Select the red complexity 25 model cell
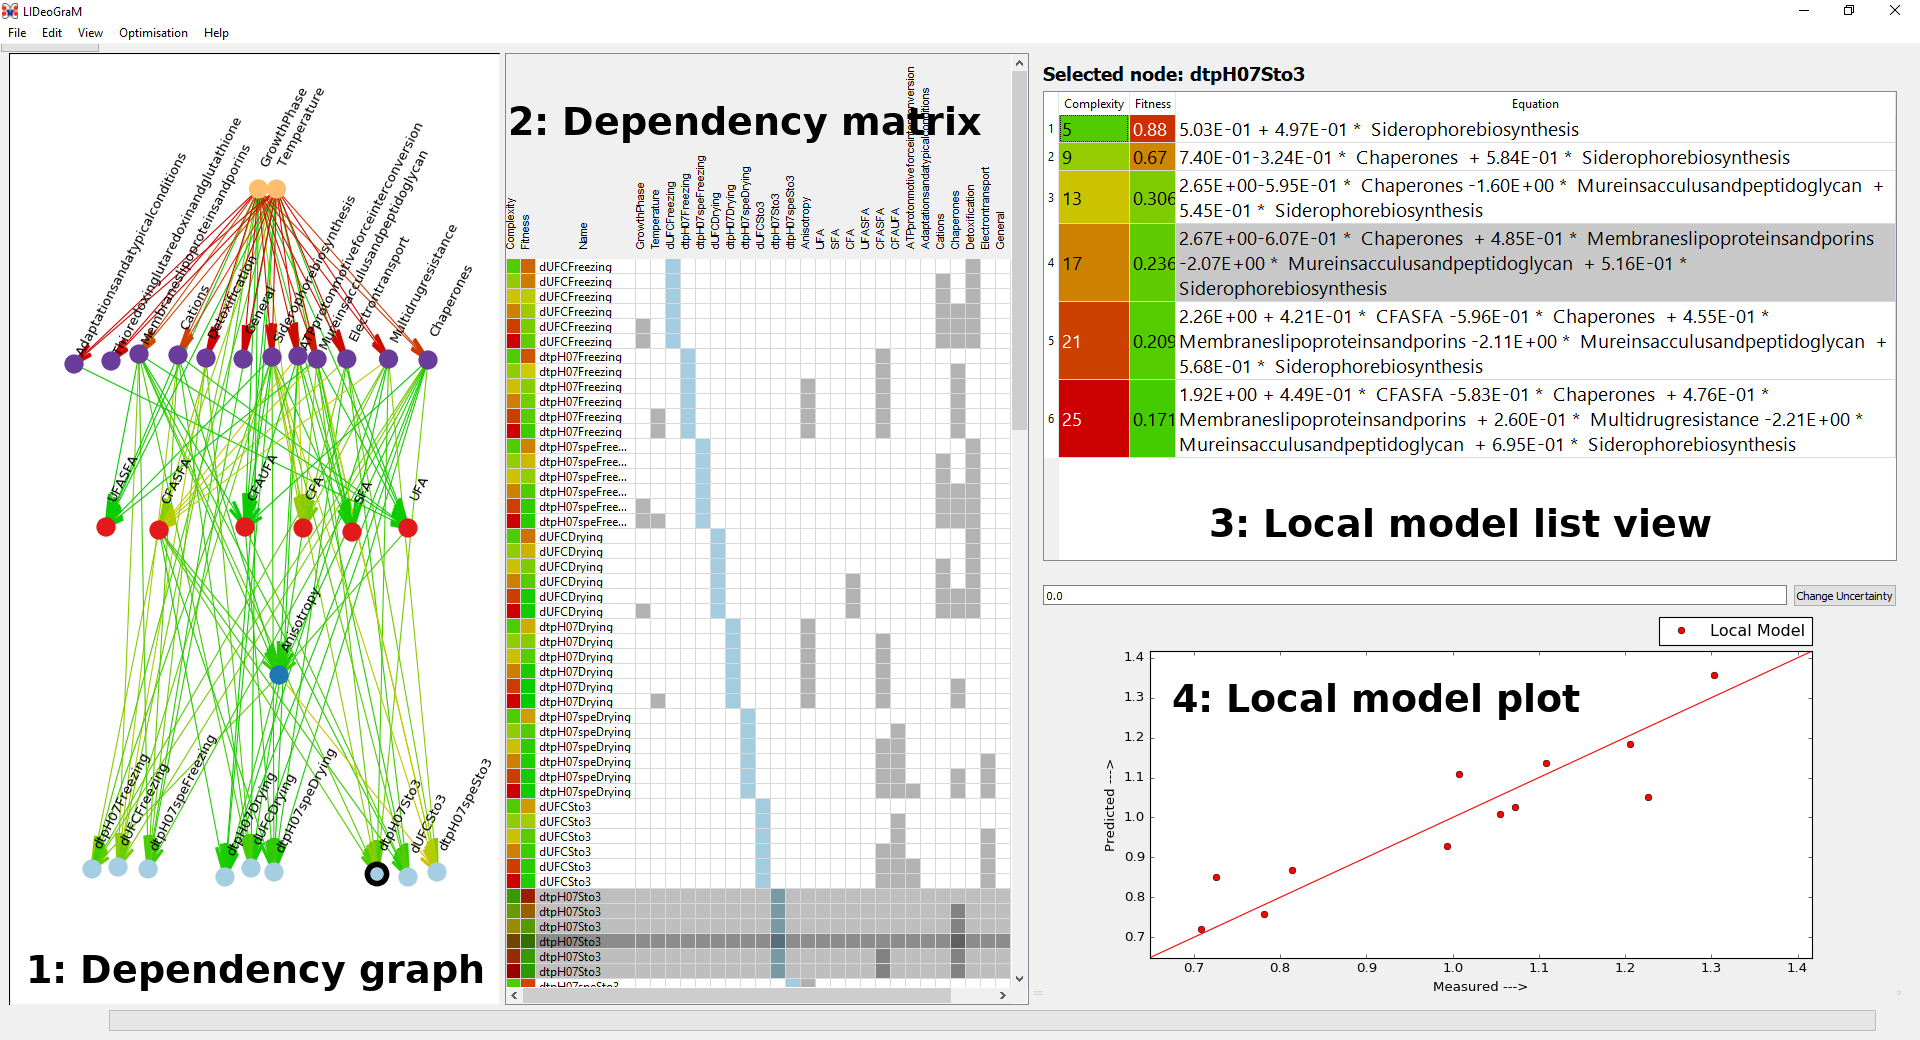 click(1093, 419)
